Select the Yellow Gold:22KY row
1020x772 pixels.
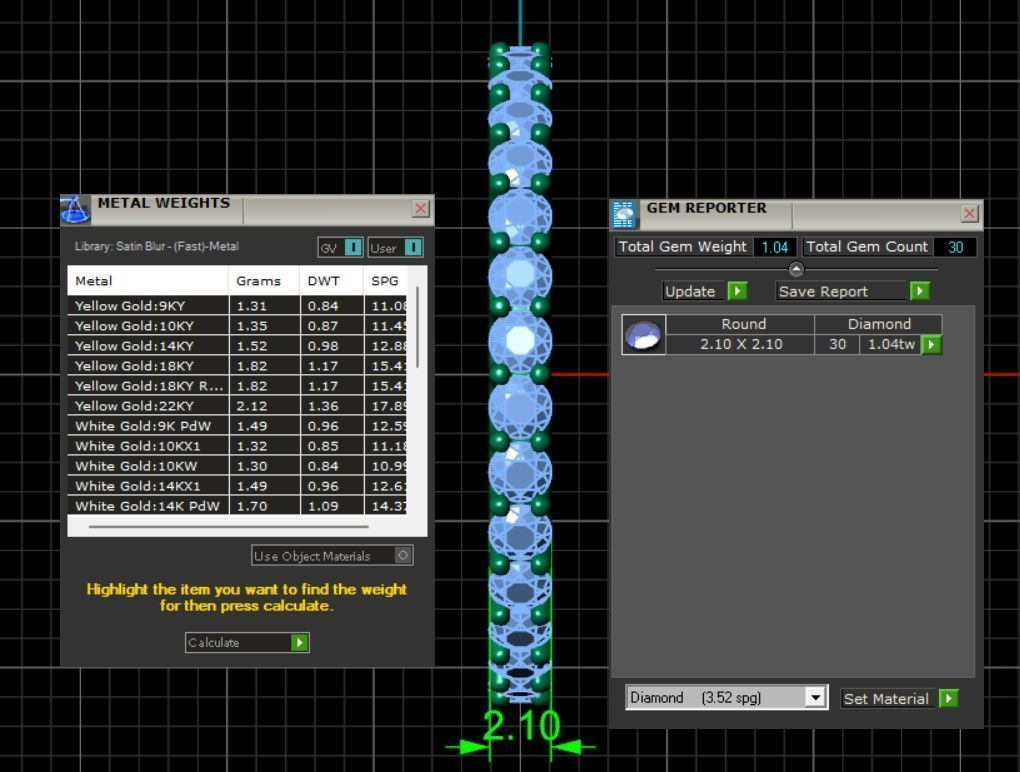tap(237, 406)
